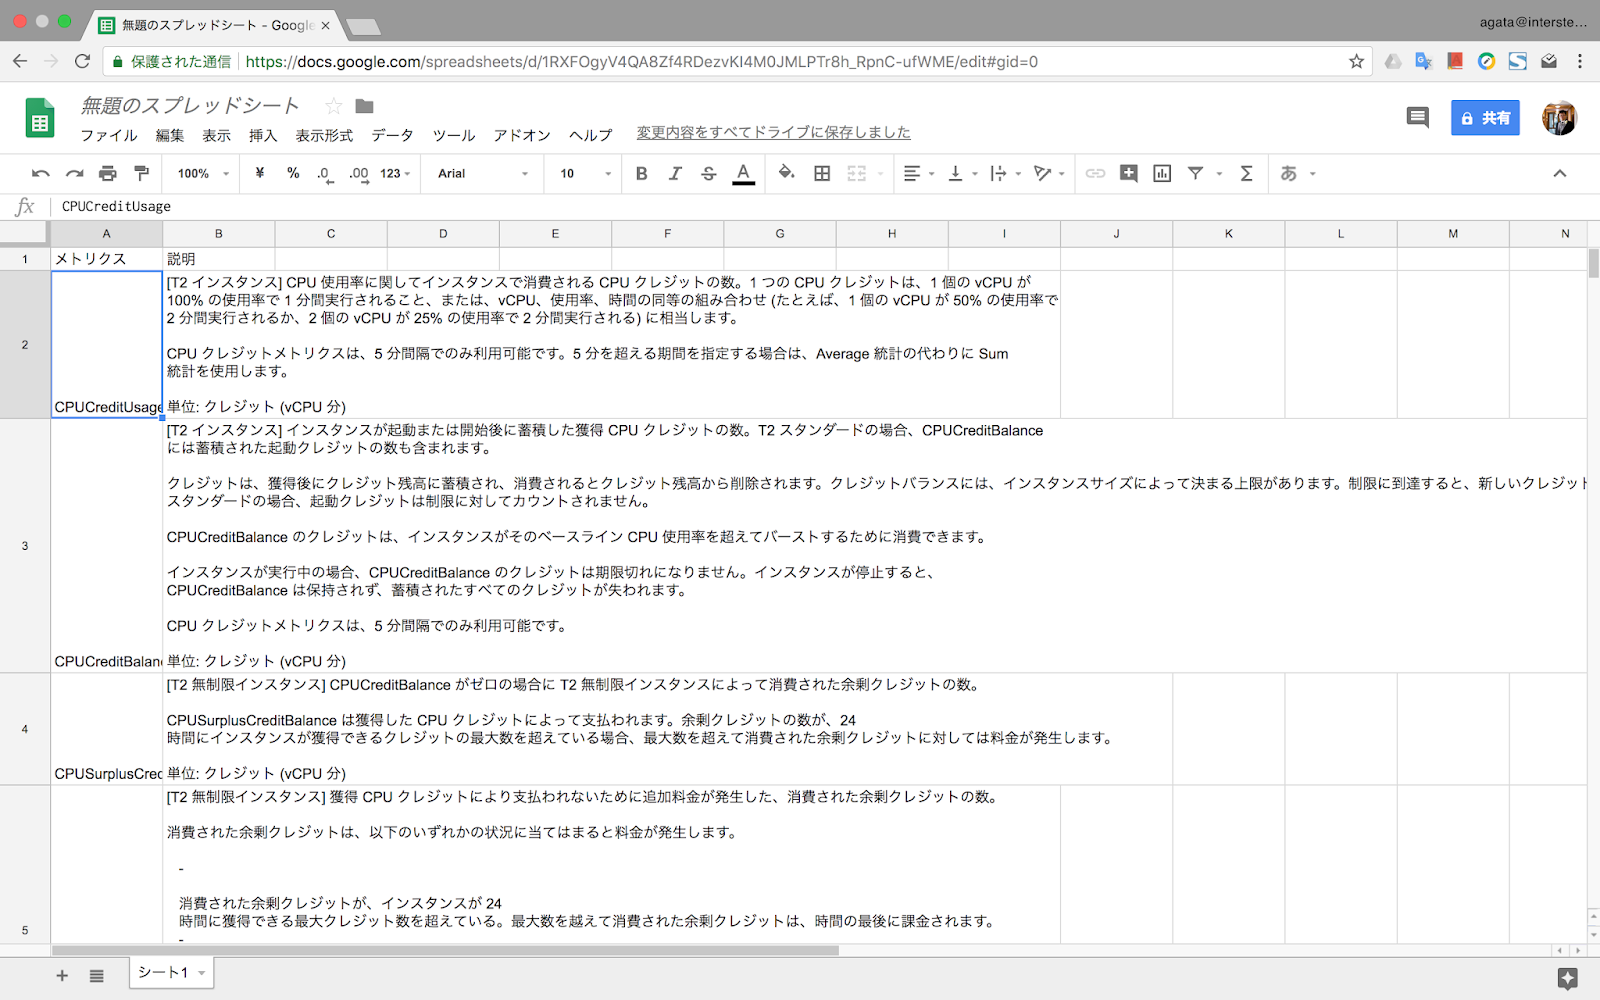Apply percent format
Screen dimensions: 1600x1000
pyautogui.click(x=293, y=173)
